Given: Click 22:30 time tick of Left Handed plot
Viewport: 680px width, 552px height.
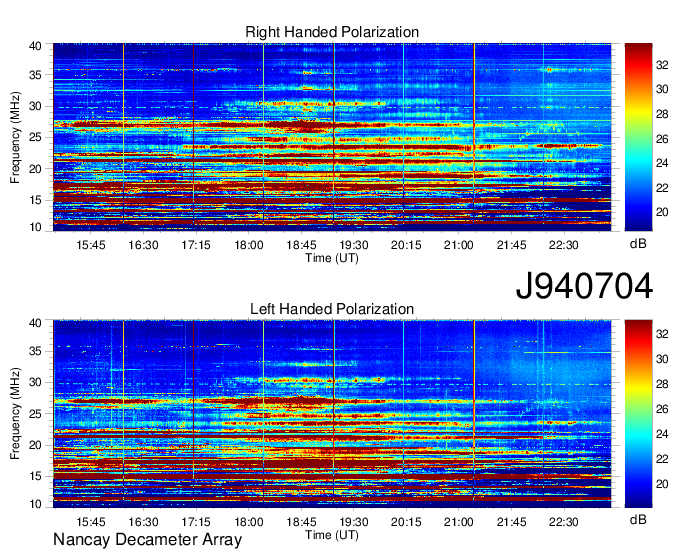Looking at the screenshot, I should (x=564, y=522).
